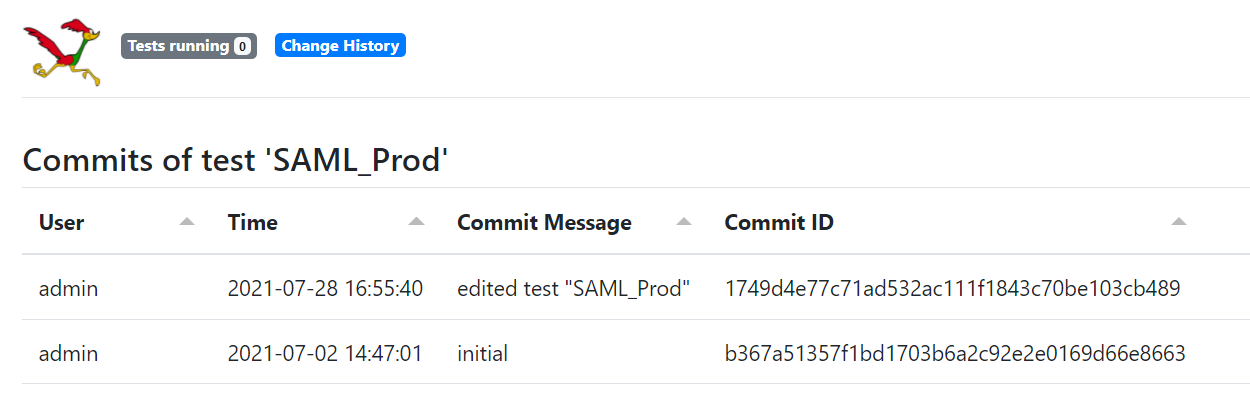This screenshot has width=1250, height=415.
Task: Open Change History
Action: (340, 46)
